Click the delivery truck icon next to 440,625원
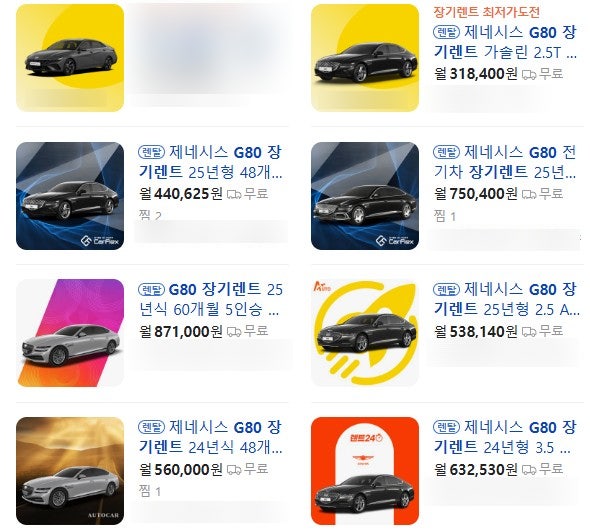 coord(234,195)
